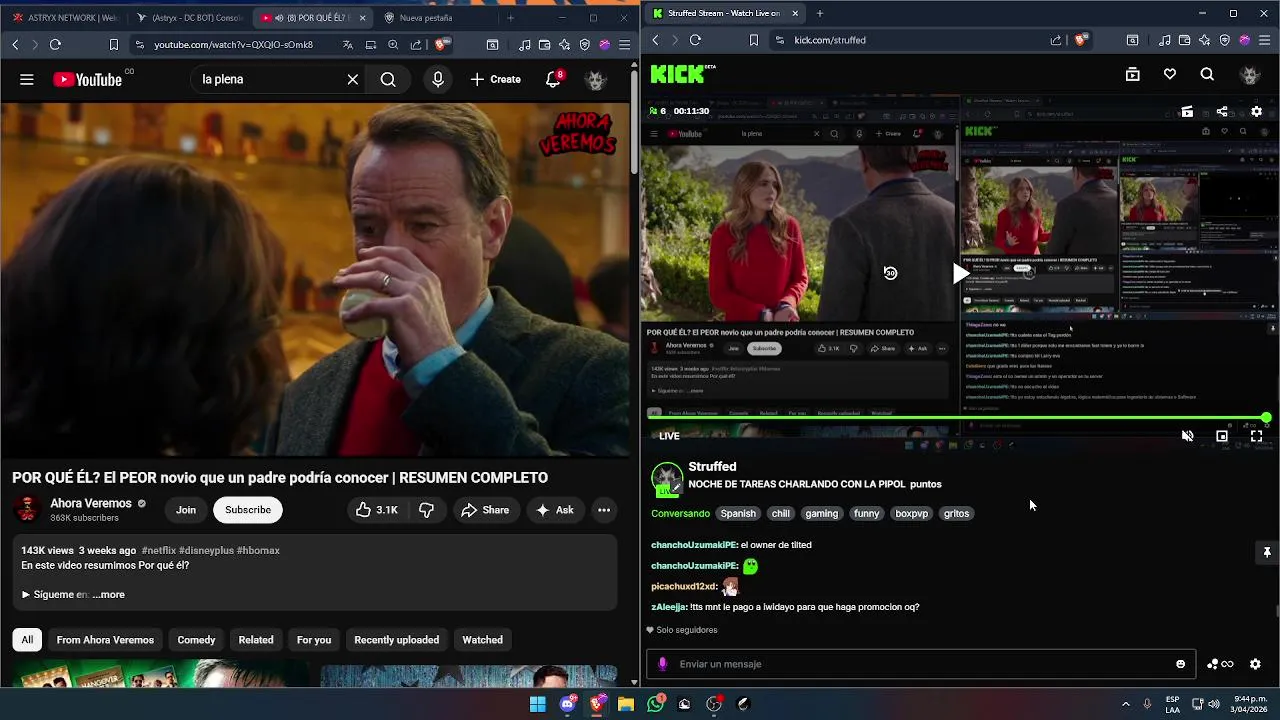The height and width of the screenshot is (720, 1280).
Task: Expand video description with ...more
Action: pyautogui.click(x=108, y=594)
